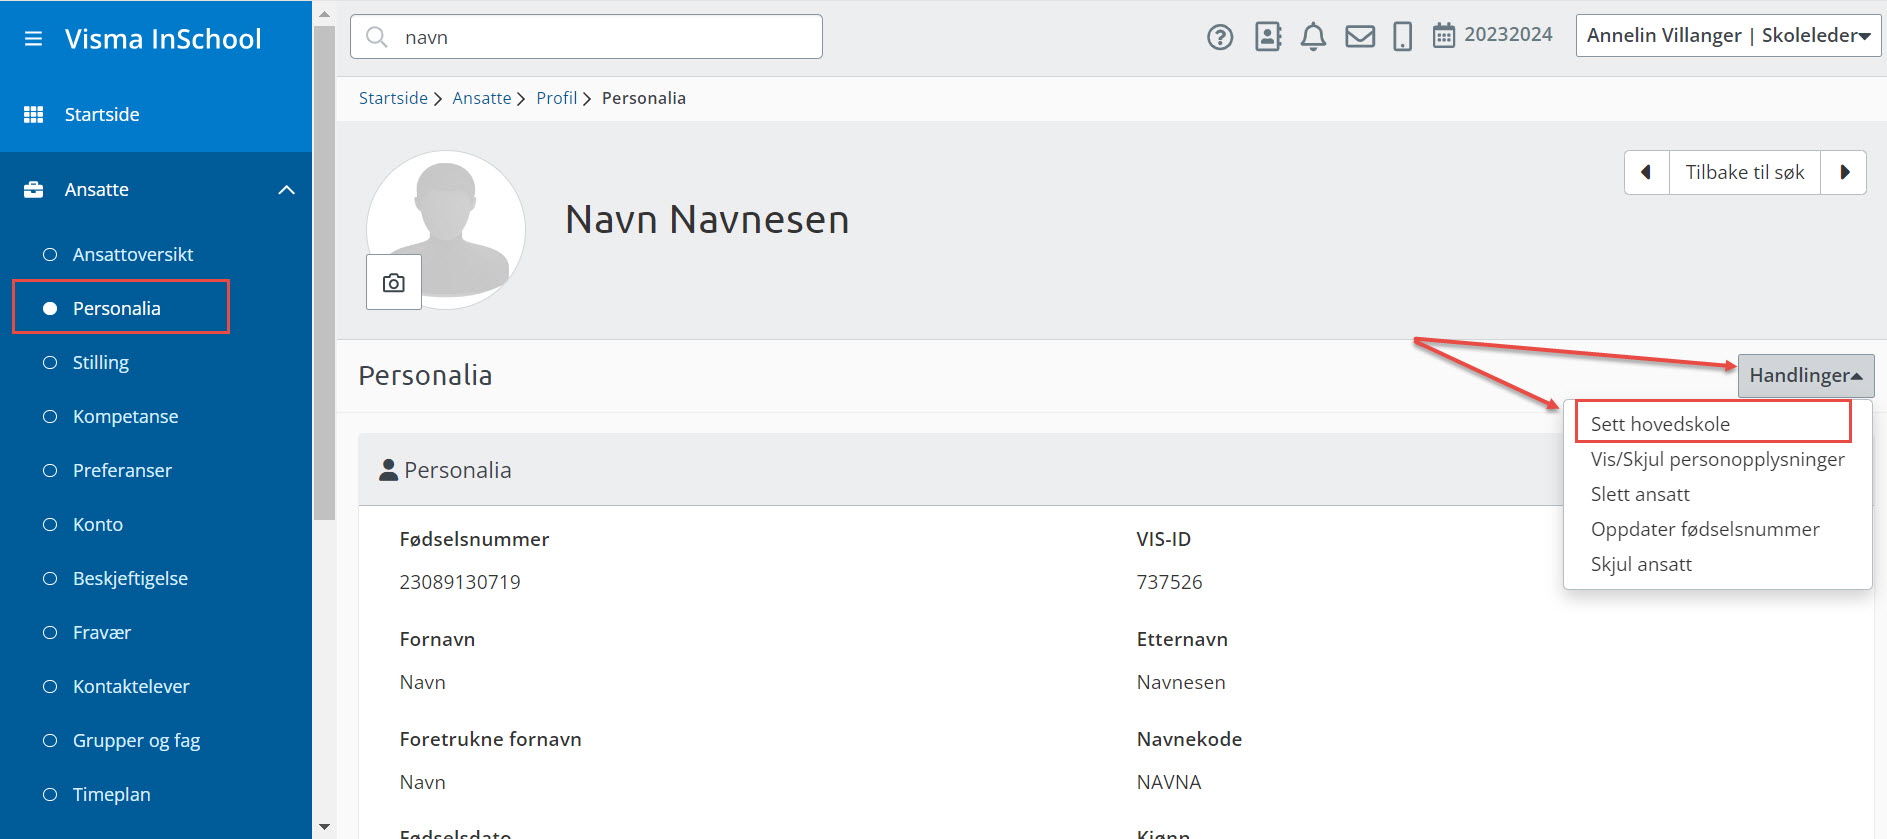Viewport: 1887px width, 839px height.
Task: Open Timeplan in the sidebar
Action: point(111,794)
